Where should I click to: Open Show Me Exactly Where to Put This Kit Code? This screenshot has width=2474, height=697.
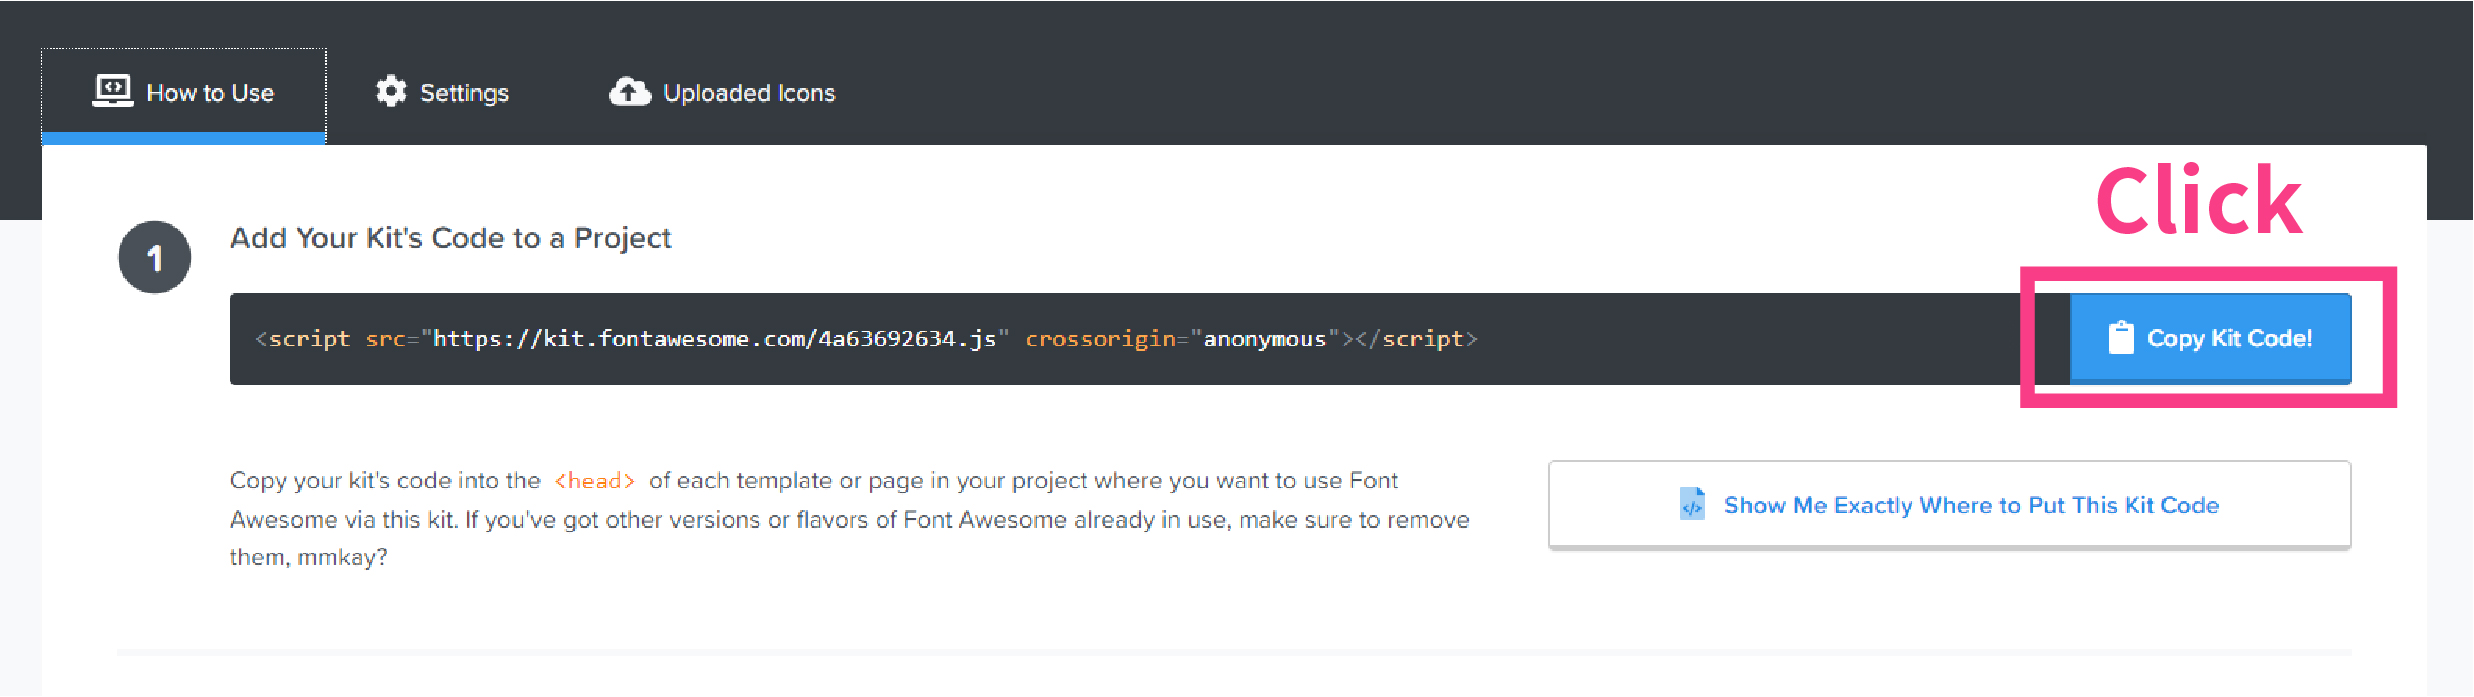pos(1949,505)
